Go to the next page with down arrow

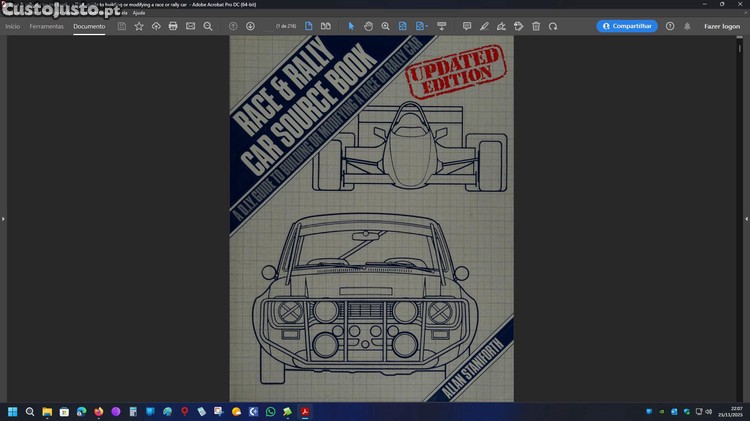point(250,26)
